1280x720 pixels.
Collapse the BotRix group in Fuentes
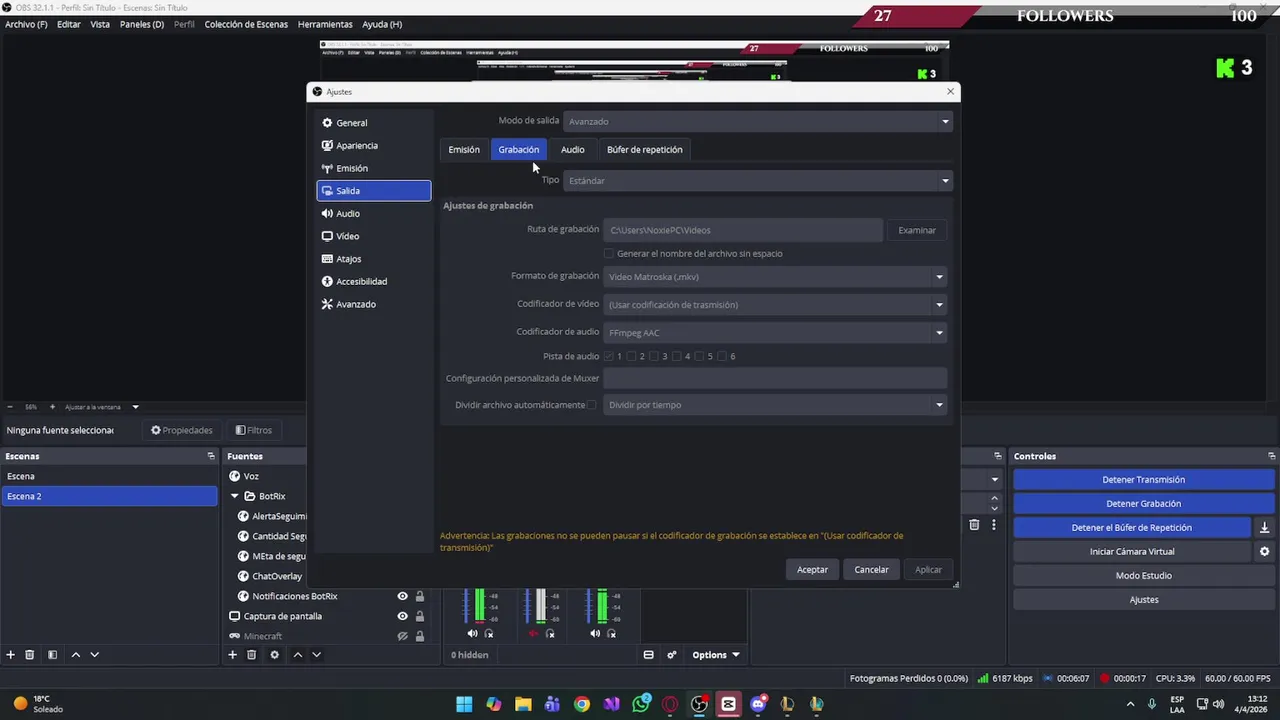pyautogui.click(x=235, y=496)
